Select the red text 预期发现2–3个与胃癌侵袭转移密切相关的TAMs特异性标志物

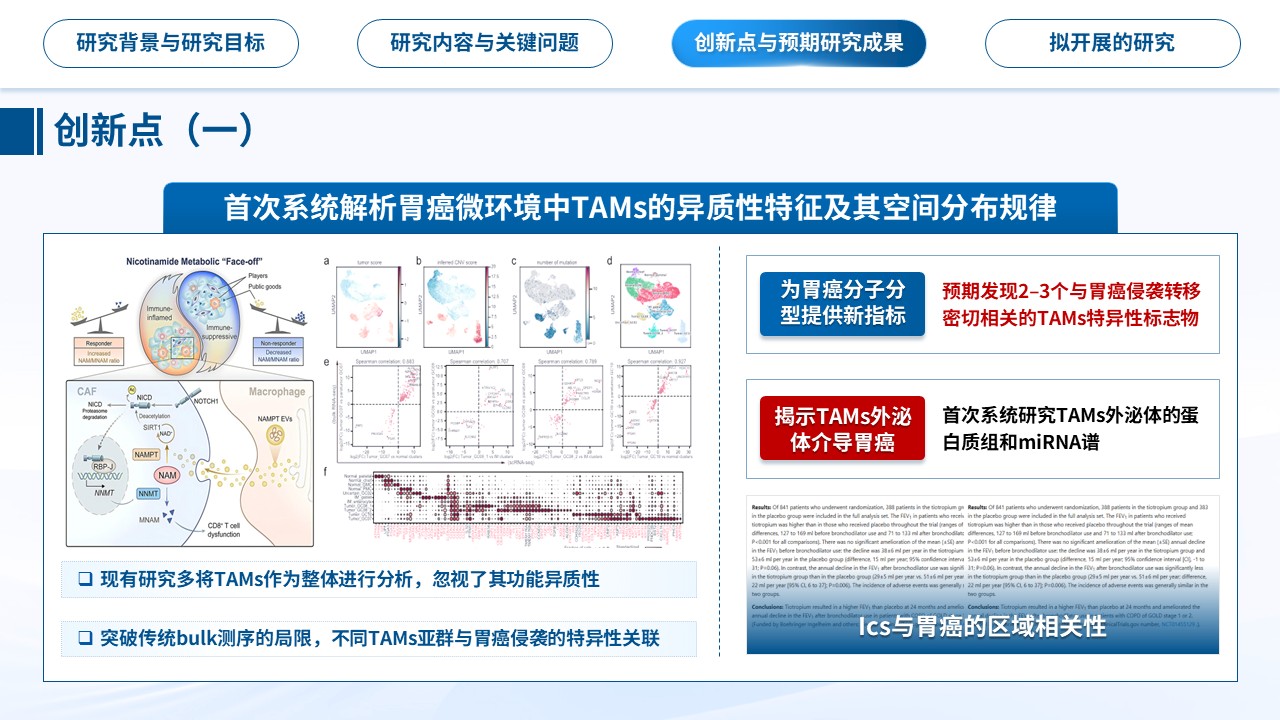(1070, 303)
